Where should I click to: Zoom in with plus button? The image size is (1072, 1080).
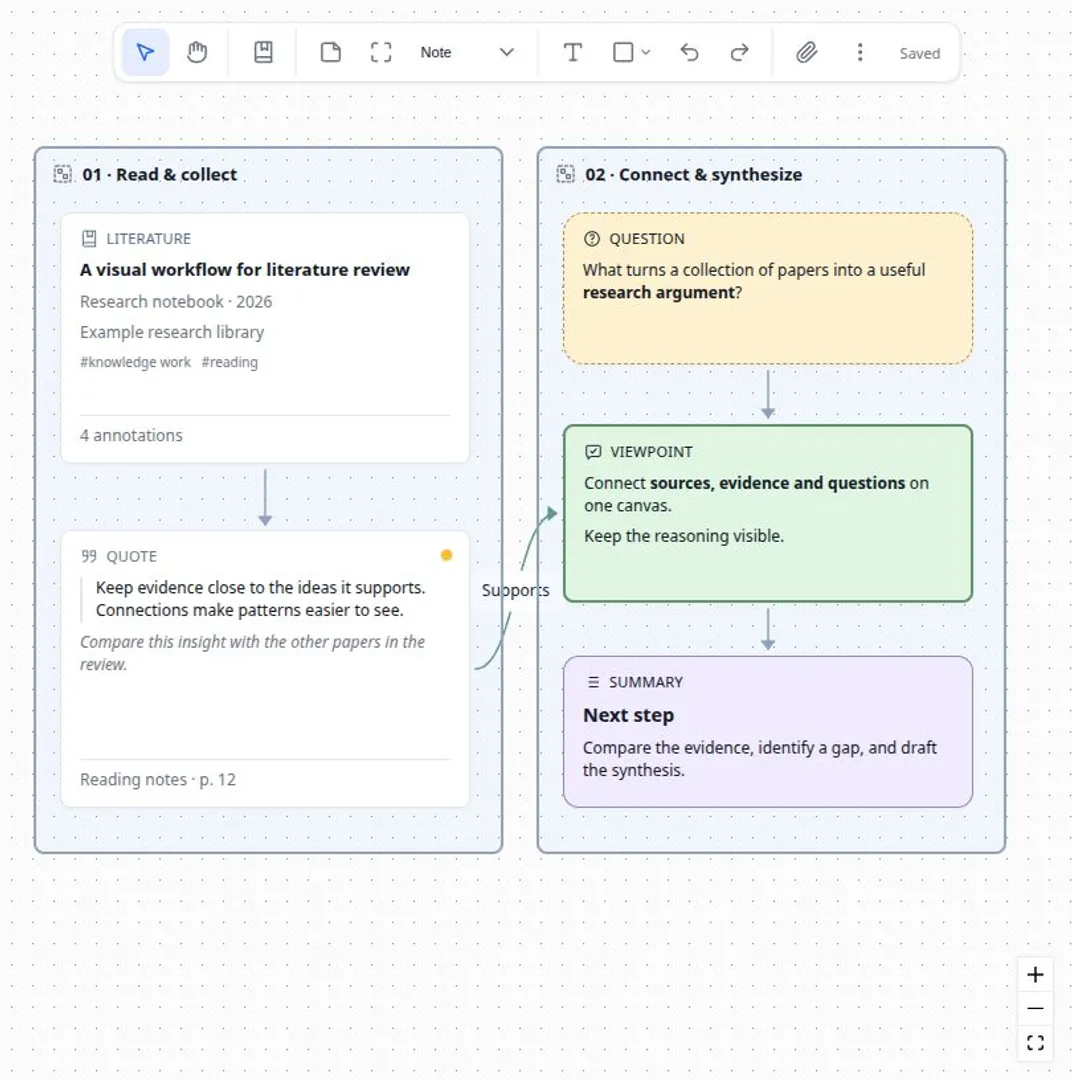pos(1035,975)
